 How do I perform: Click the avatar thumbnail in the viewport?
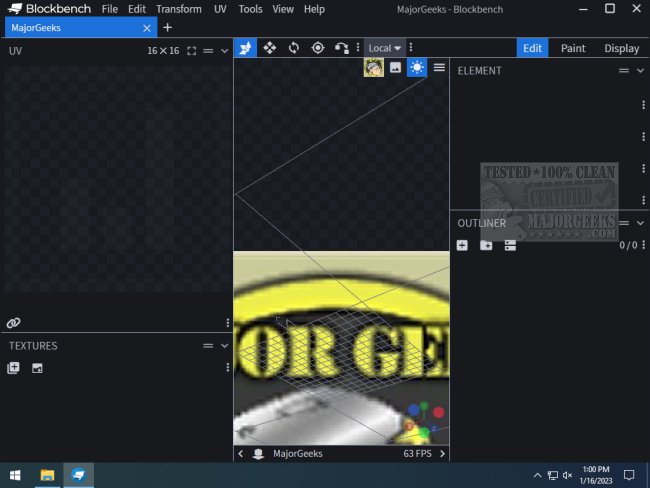[374, 68]
